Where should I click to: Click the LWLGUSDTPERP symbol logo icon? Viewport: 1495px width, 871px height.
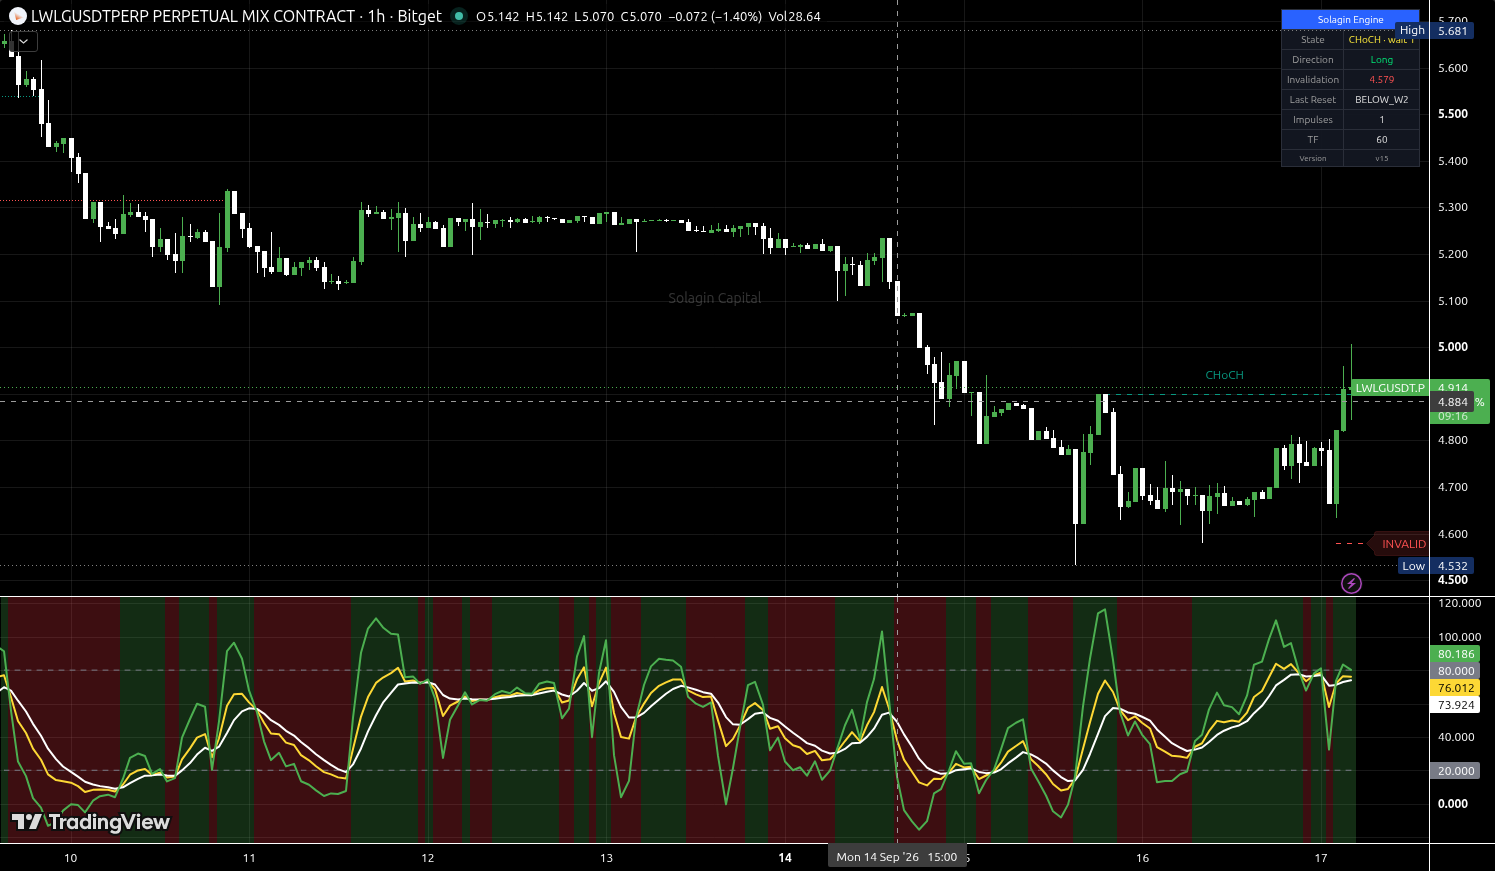pyautogui.click(x=17, y=16)
